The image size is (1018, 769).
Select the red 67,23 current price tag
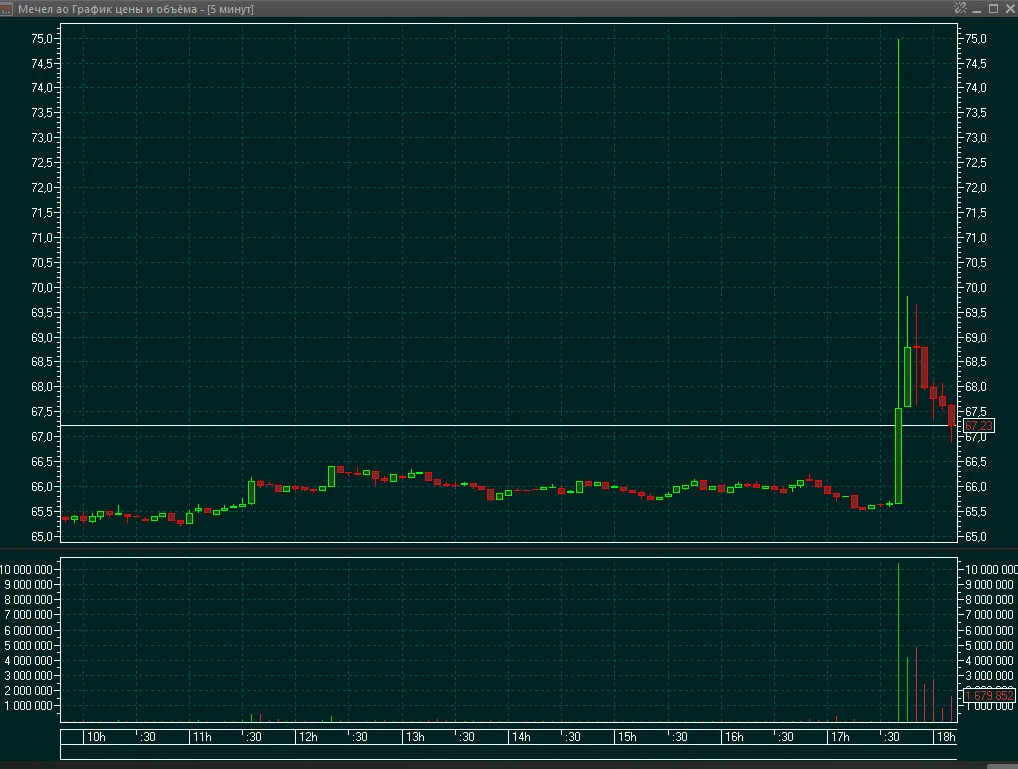point(978,426)
